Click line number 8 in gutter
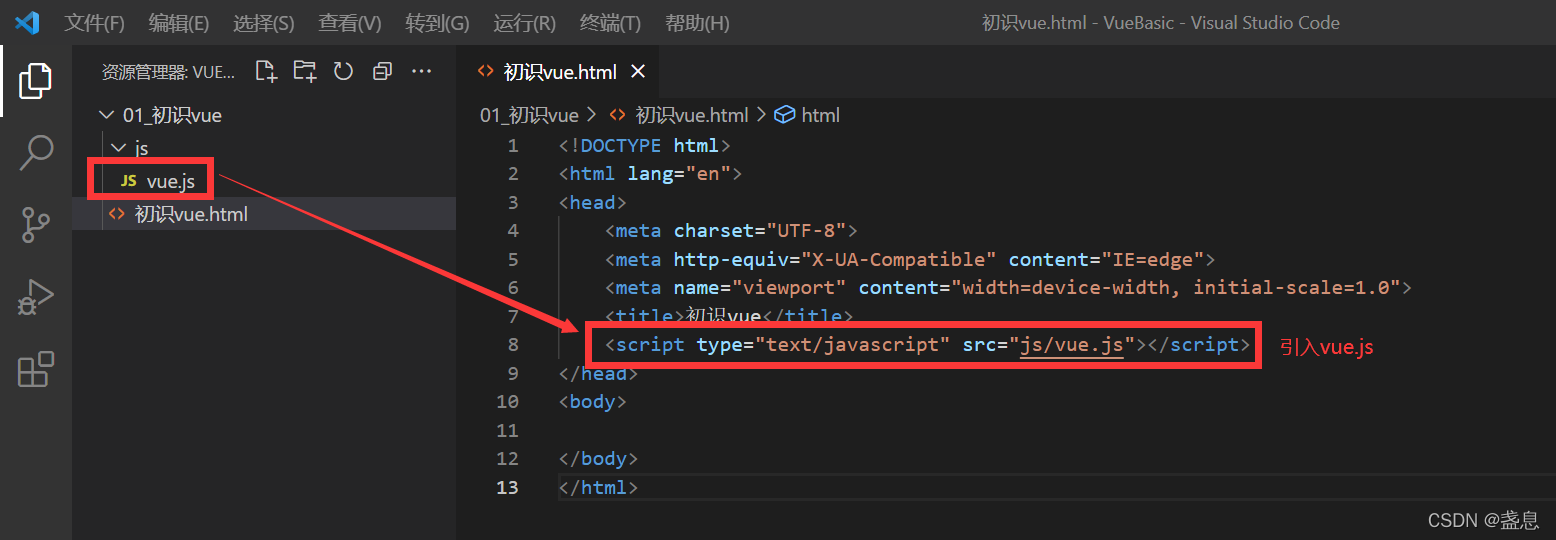 tap(513, 345)
